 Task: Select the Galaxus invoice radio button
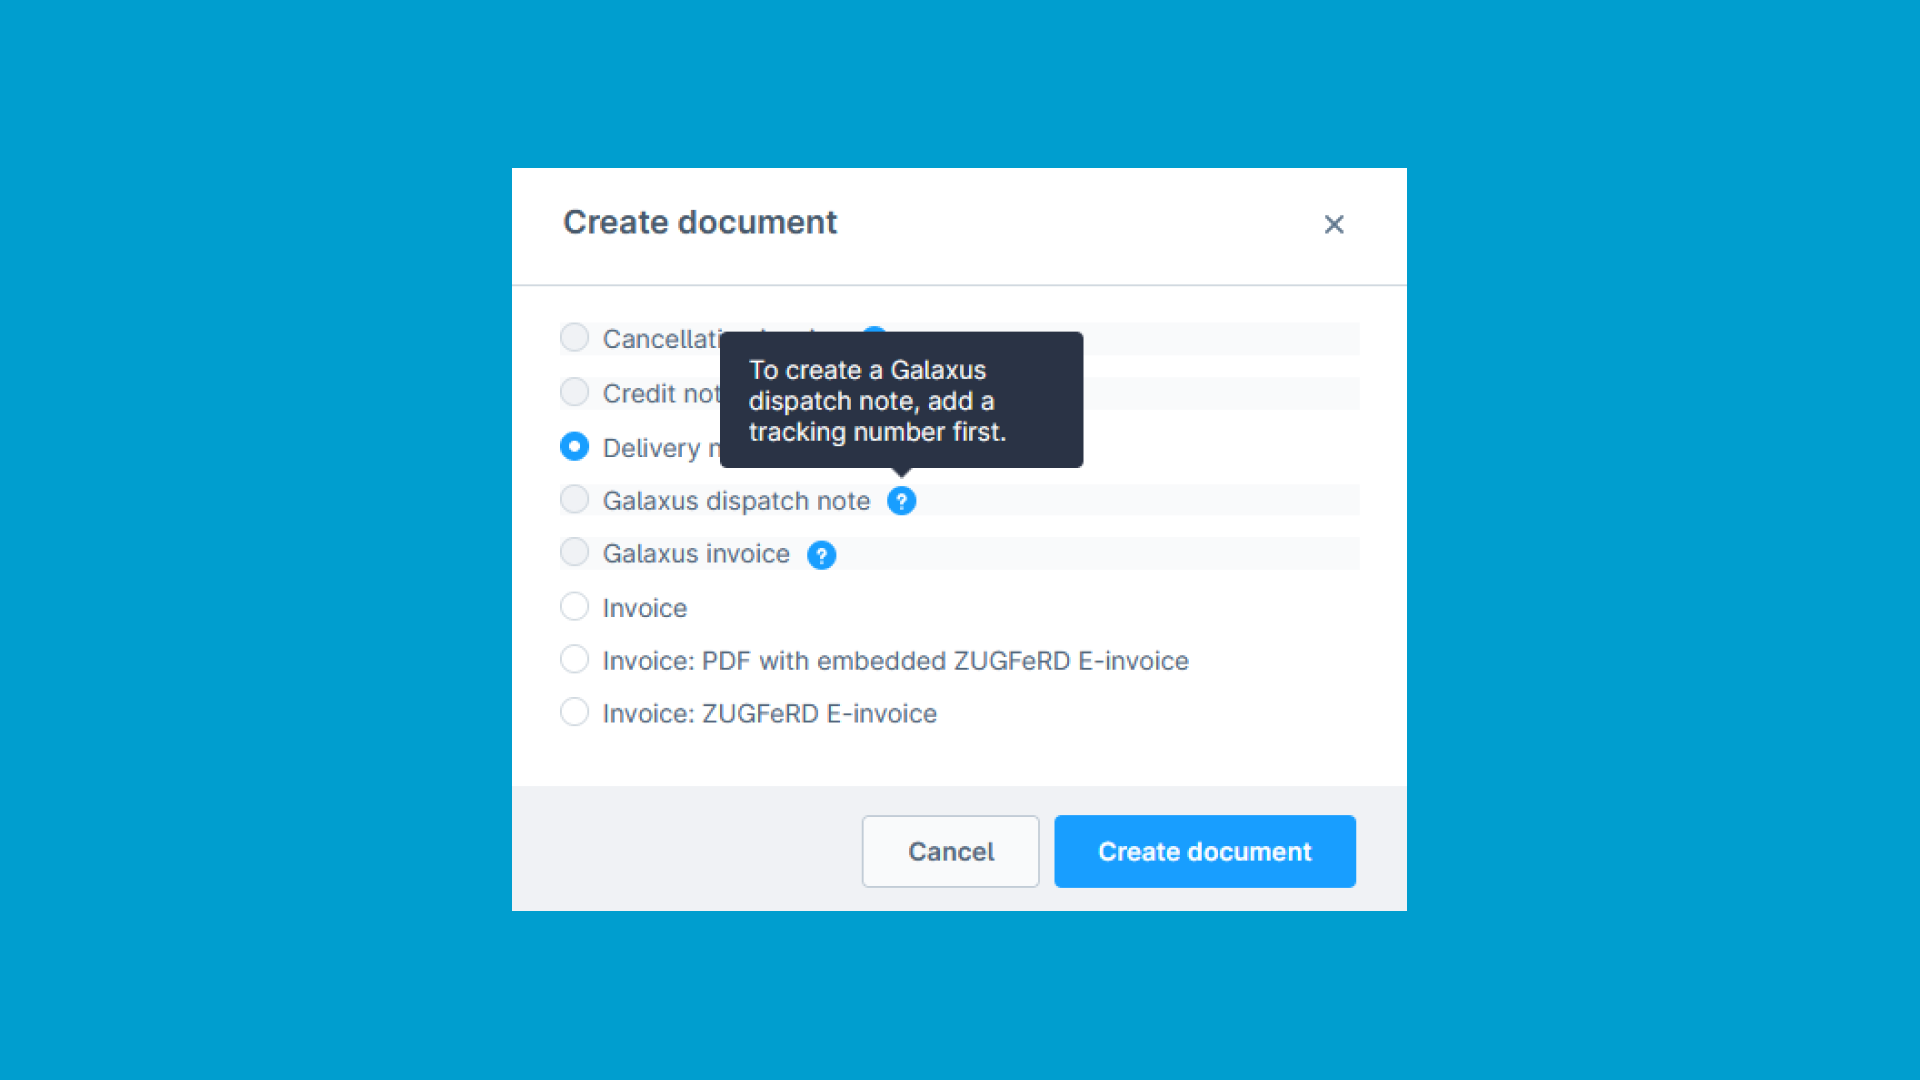[x=574, y=552]
